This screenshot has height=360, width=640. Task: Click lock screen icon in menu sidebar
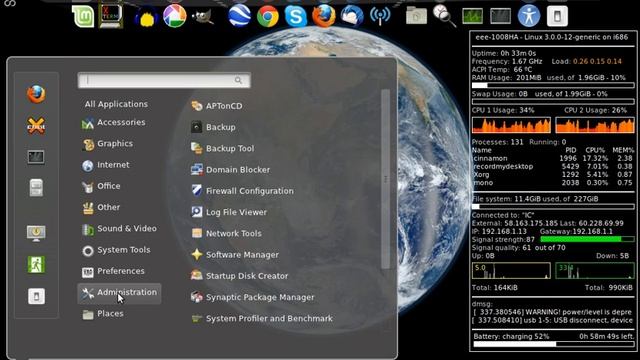click(36, 233)
